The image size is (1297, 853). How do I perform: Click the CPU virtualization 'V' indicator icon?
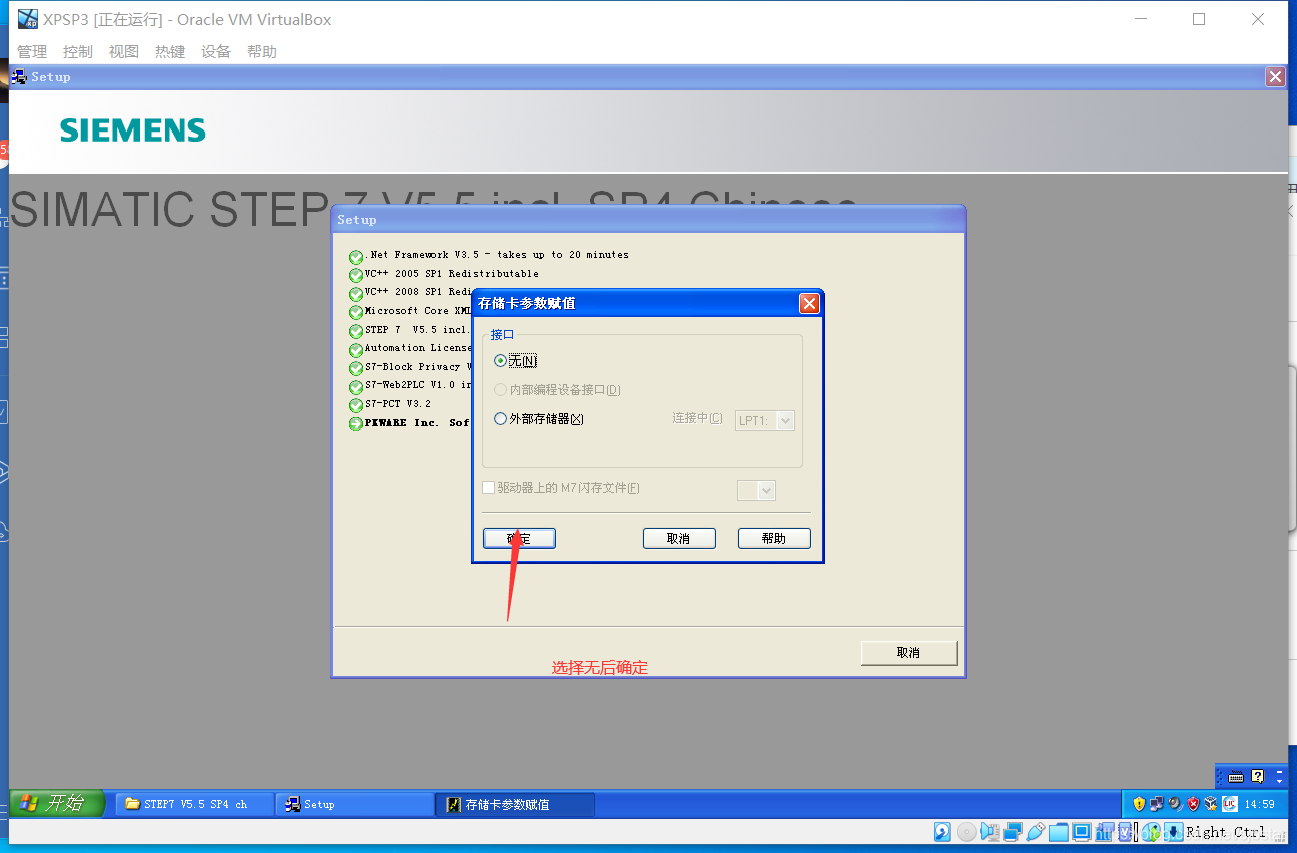click(x=1125, y=832)
